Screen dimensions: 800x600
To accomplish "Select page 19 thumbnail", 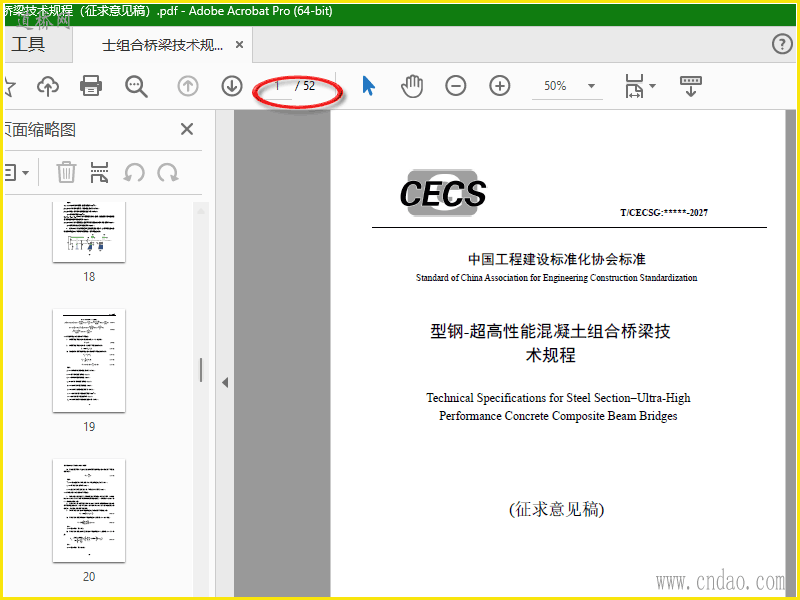I will tap(89, 361).
